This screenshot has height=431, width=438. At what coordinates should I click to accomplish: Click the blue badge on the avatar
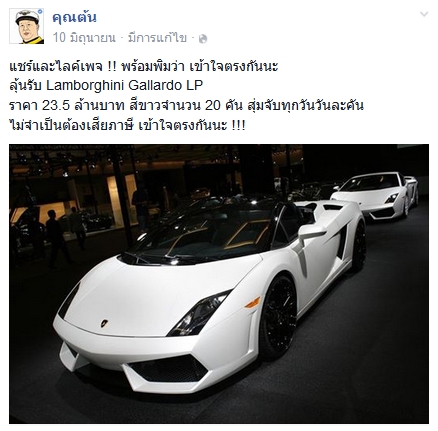click(x=40, y=12)
